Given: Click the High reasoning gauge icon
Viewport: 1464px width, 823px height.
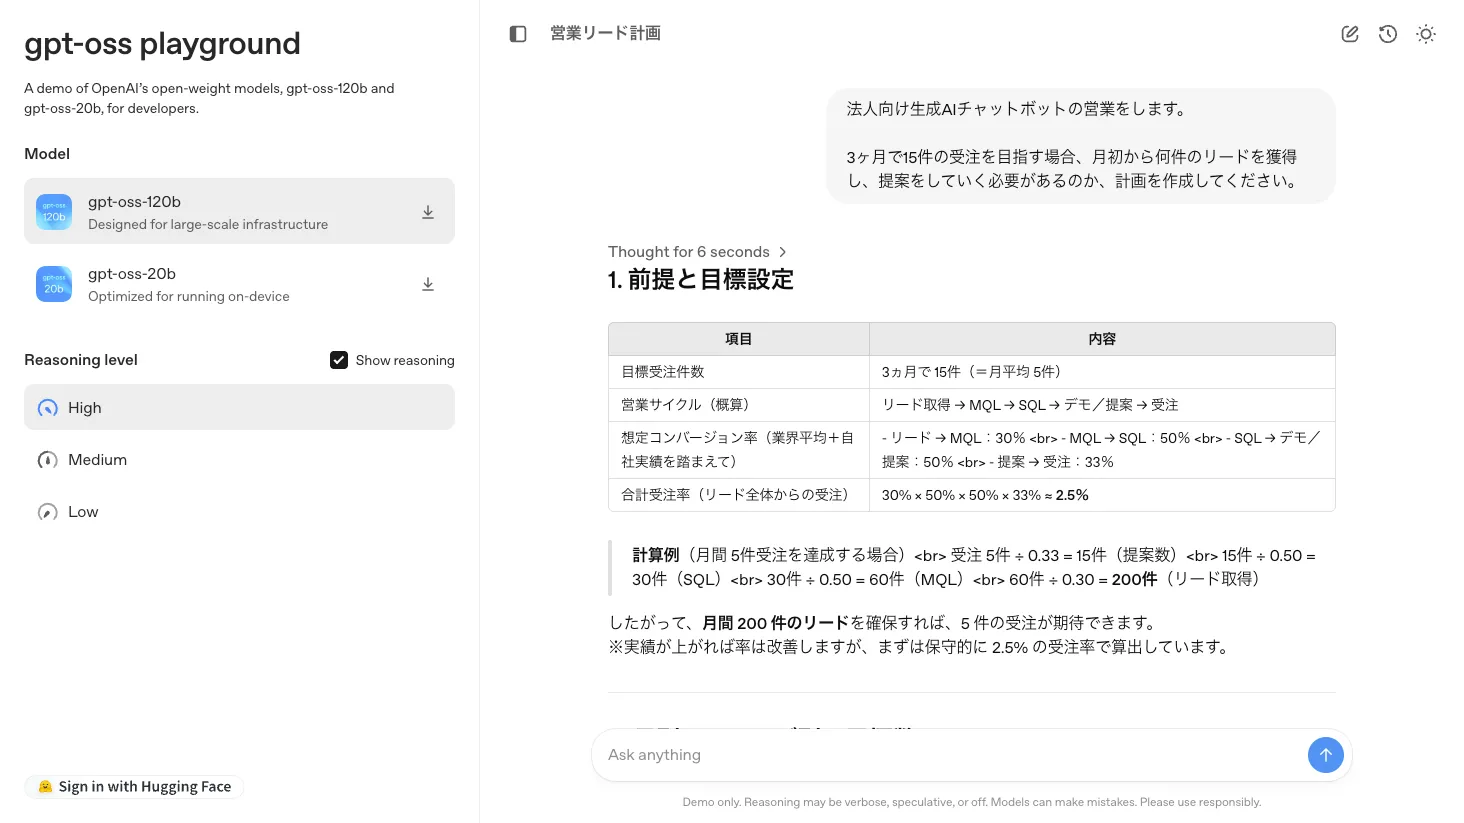Looking at the screenshot, I should click(48, 408).
